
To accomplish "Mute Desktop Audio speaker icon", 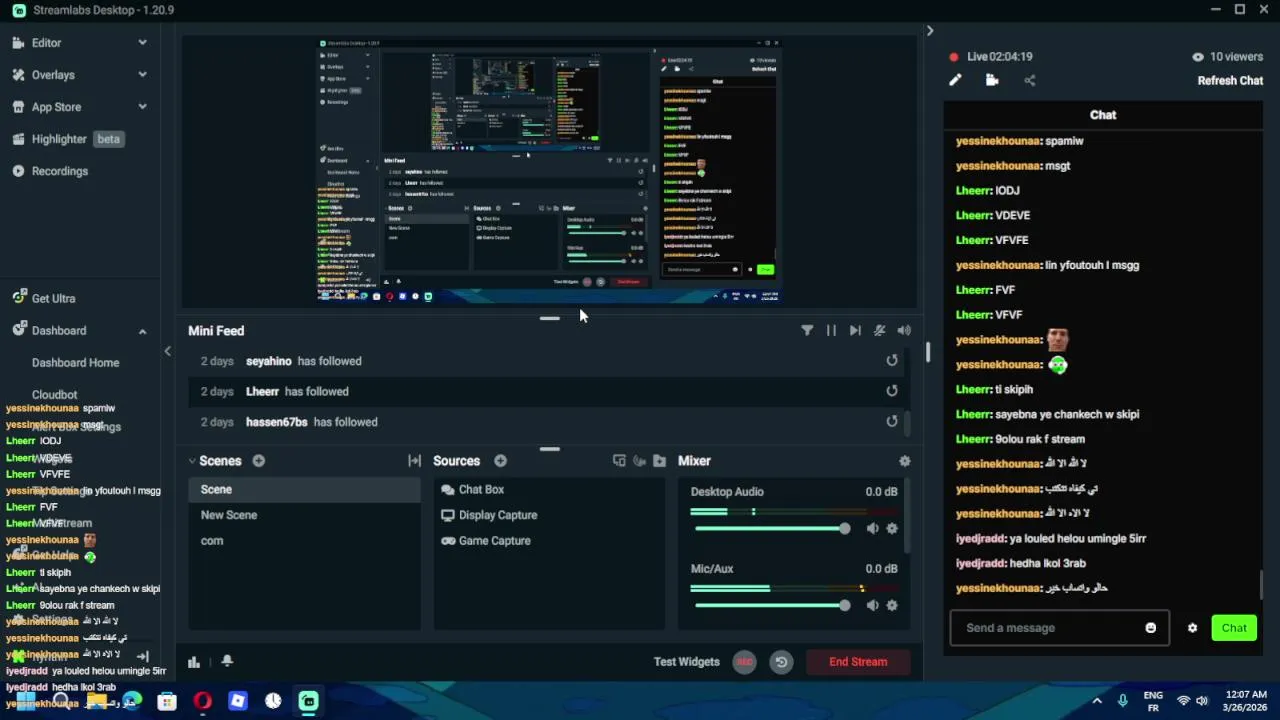I will tap(873, 529).
